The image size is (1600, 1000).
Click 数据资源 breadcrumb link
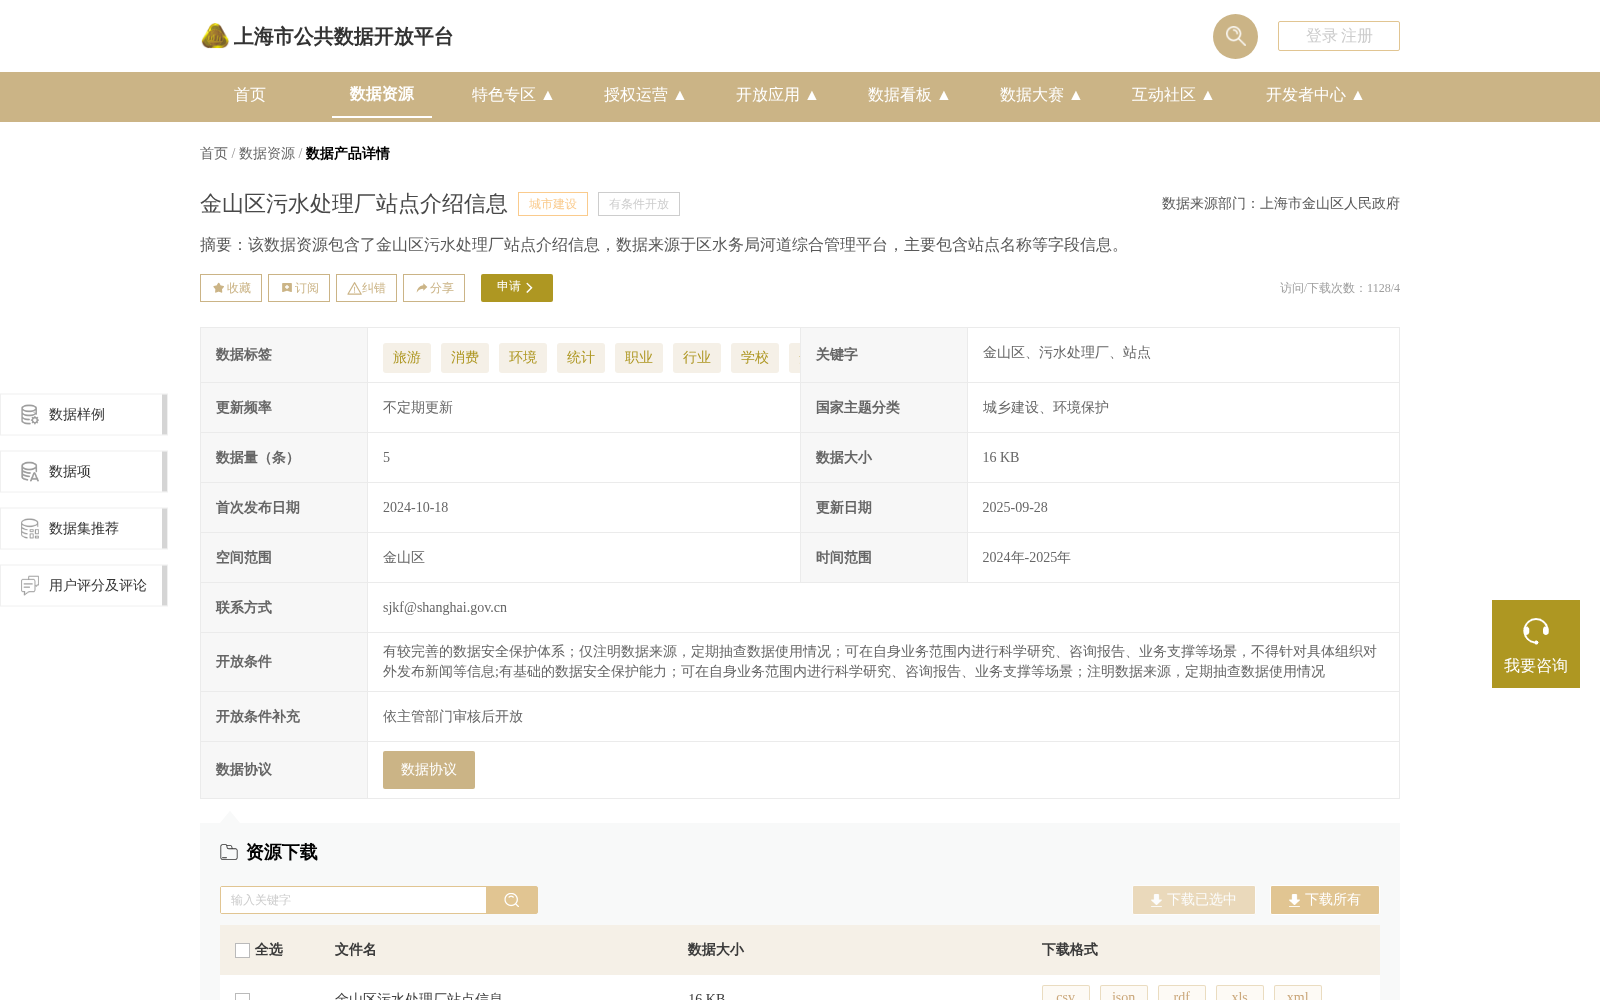pos(267,153)
